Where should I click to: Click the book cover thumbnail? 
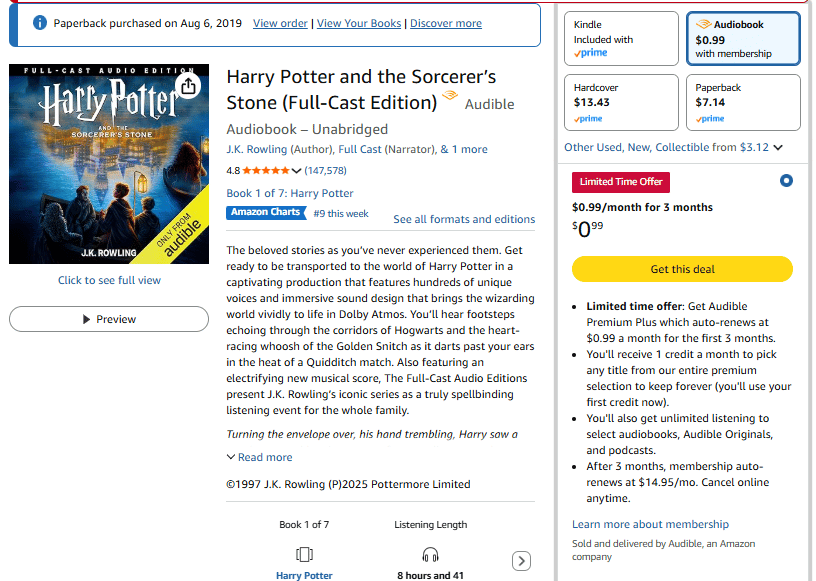pos(109,164)
